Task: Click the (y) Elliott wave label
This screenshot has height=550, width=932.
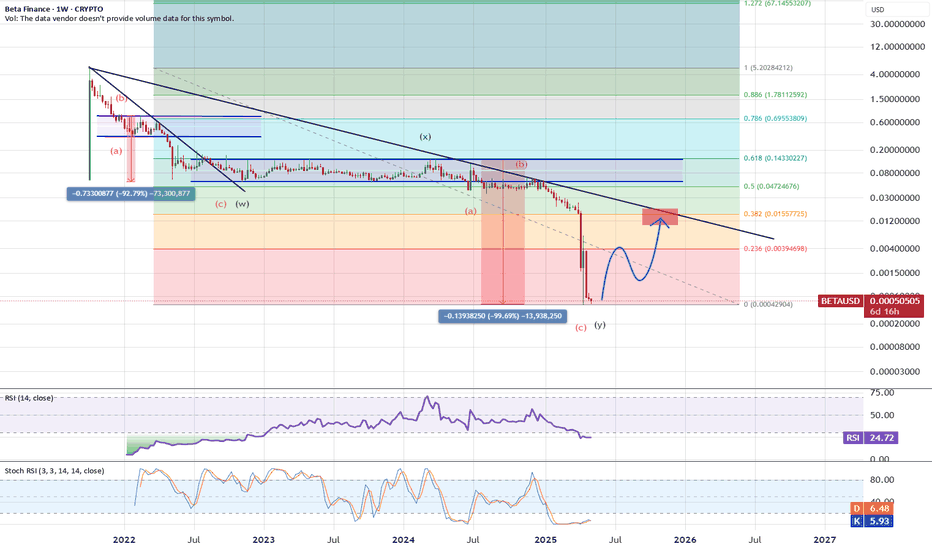Action: tap(600, 325)
